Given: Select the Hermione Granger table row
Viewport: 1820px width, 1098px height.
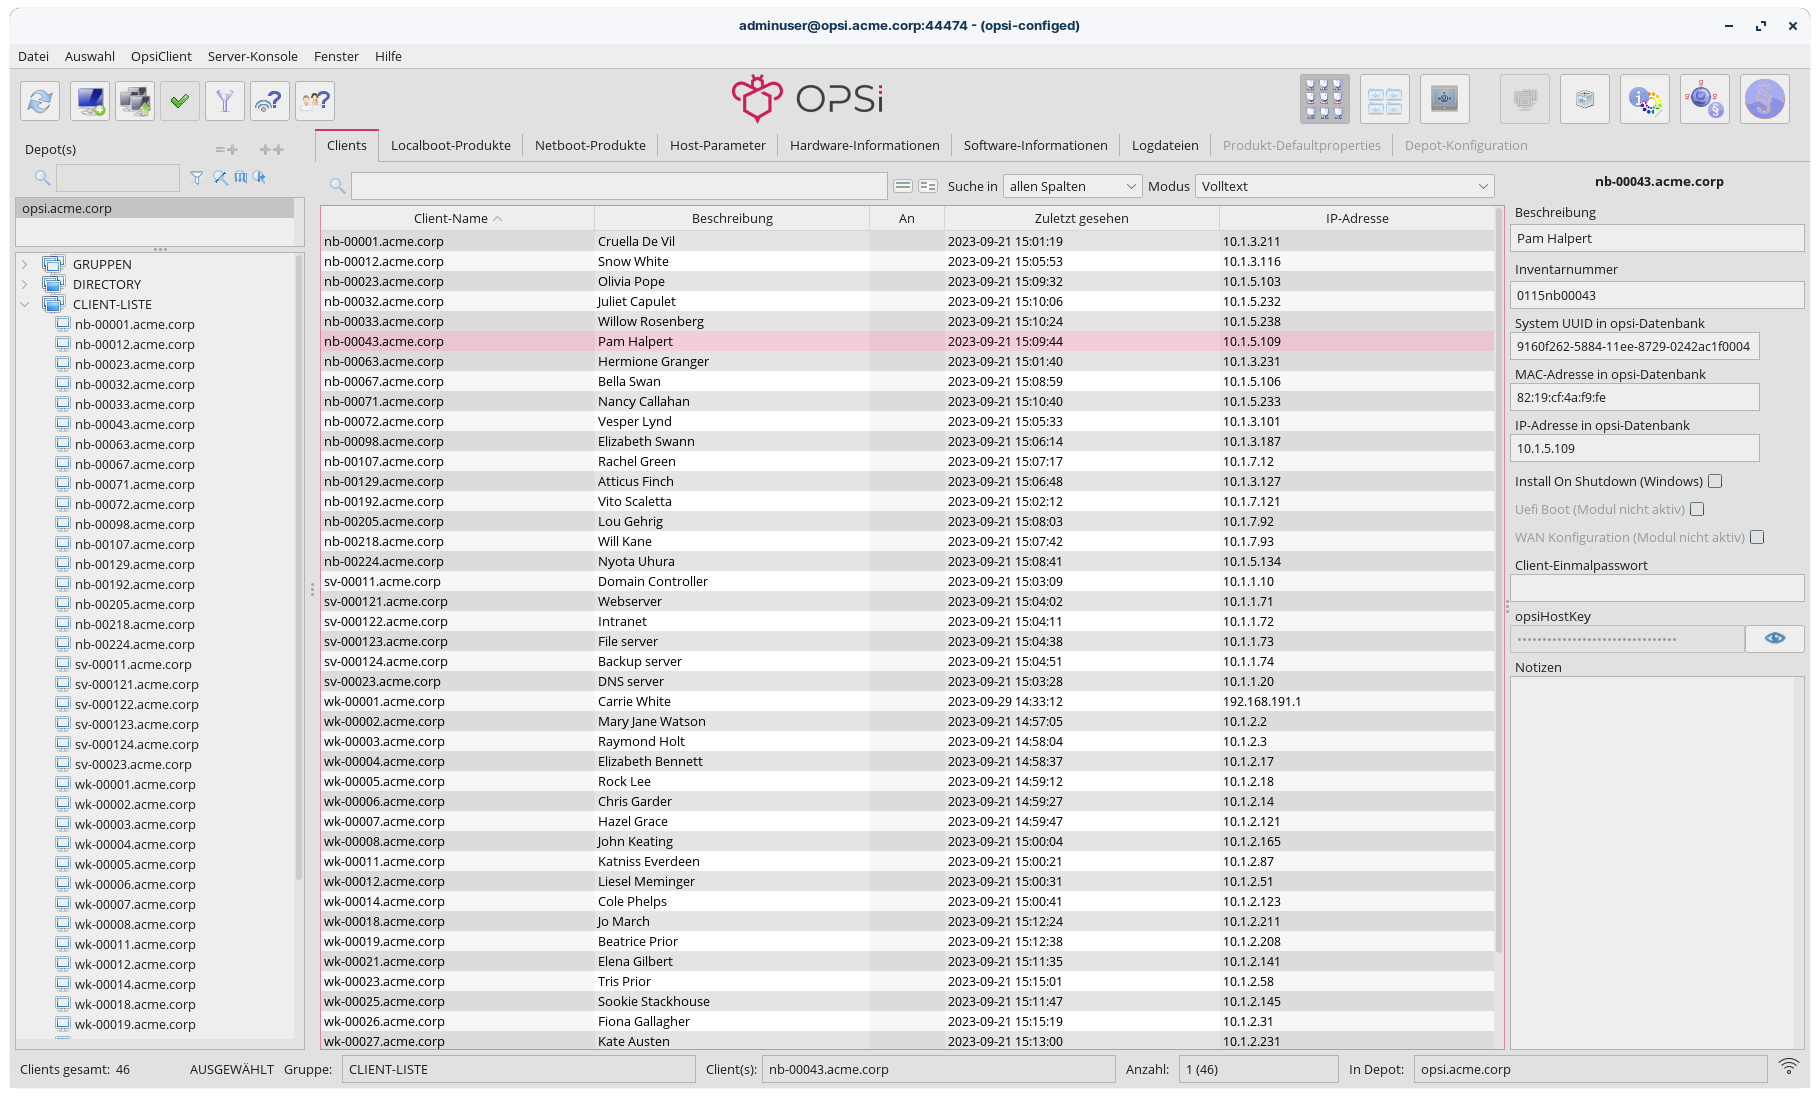Looking at the screenshot, I should tap(907, 361).
